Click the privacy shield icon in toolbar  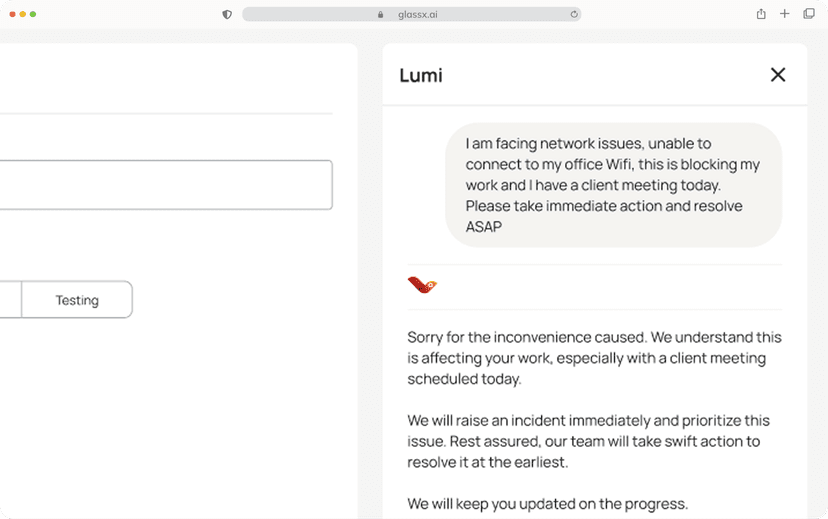click(x=227, y=14)
